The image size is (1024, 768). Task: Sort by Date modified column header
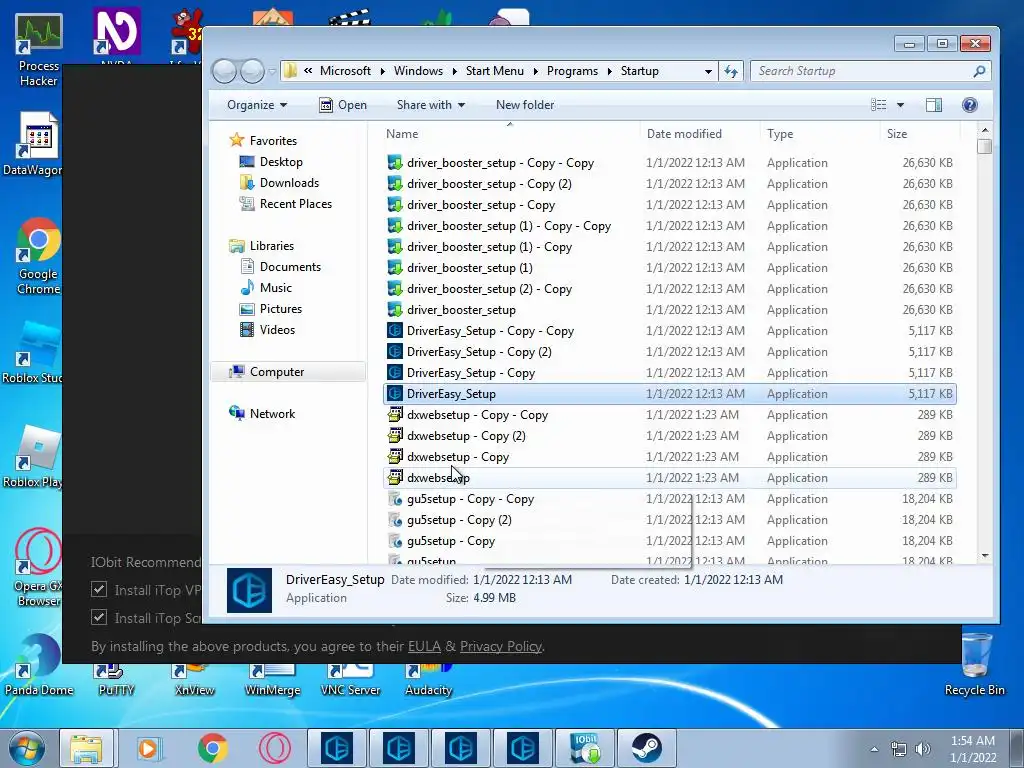pos(699,134)
